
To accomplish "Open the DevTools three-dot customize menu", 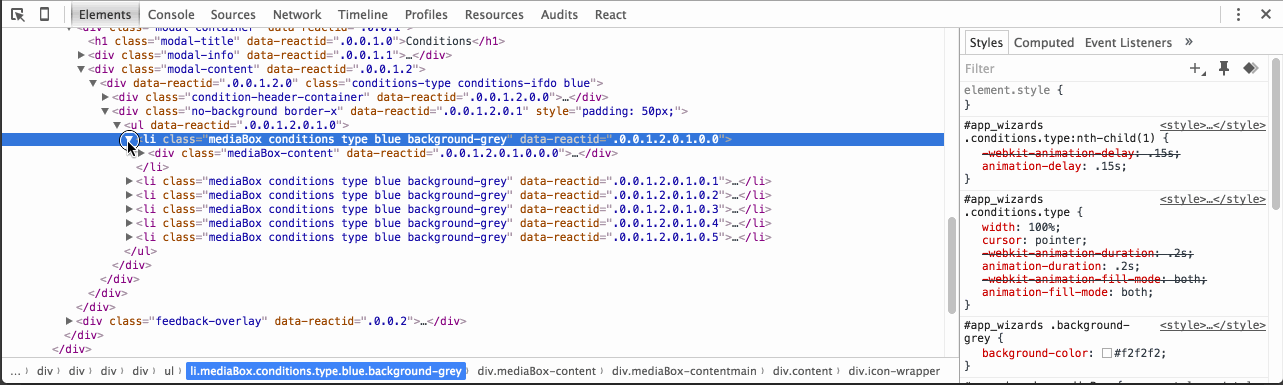I will point(1238,15).
